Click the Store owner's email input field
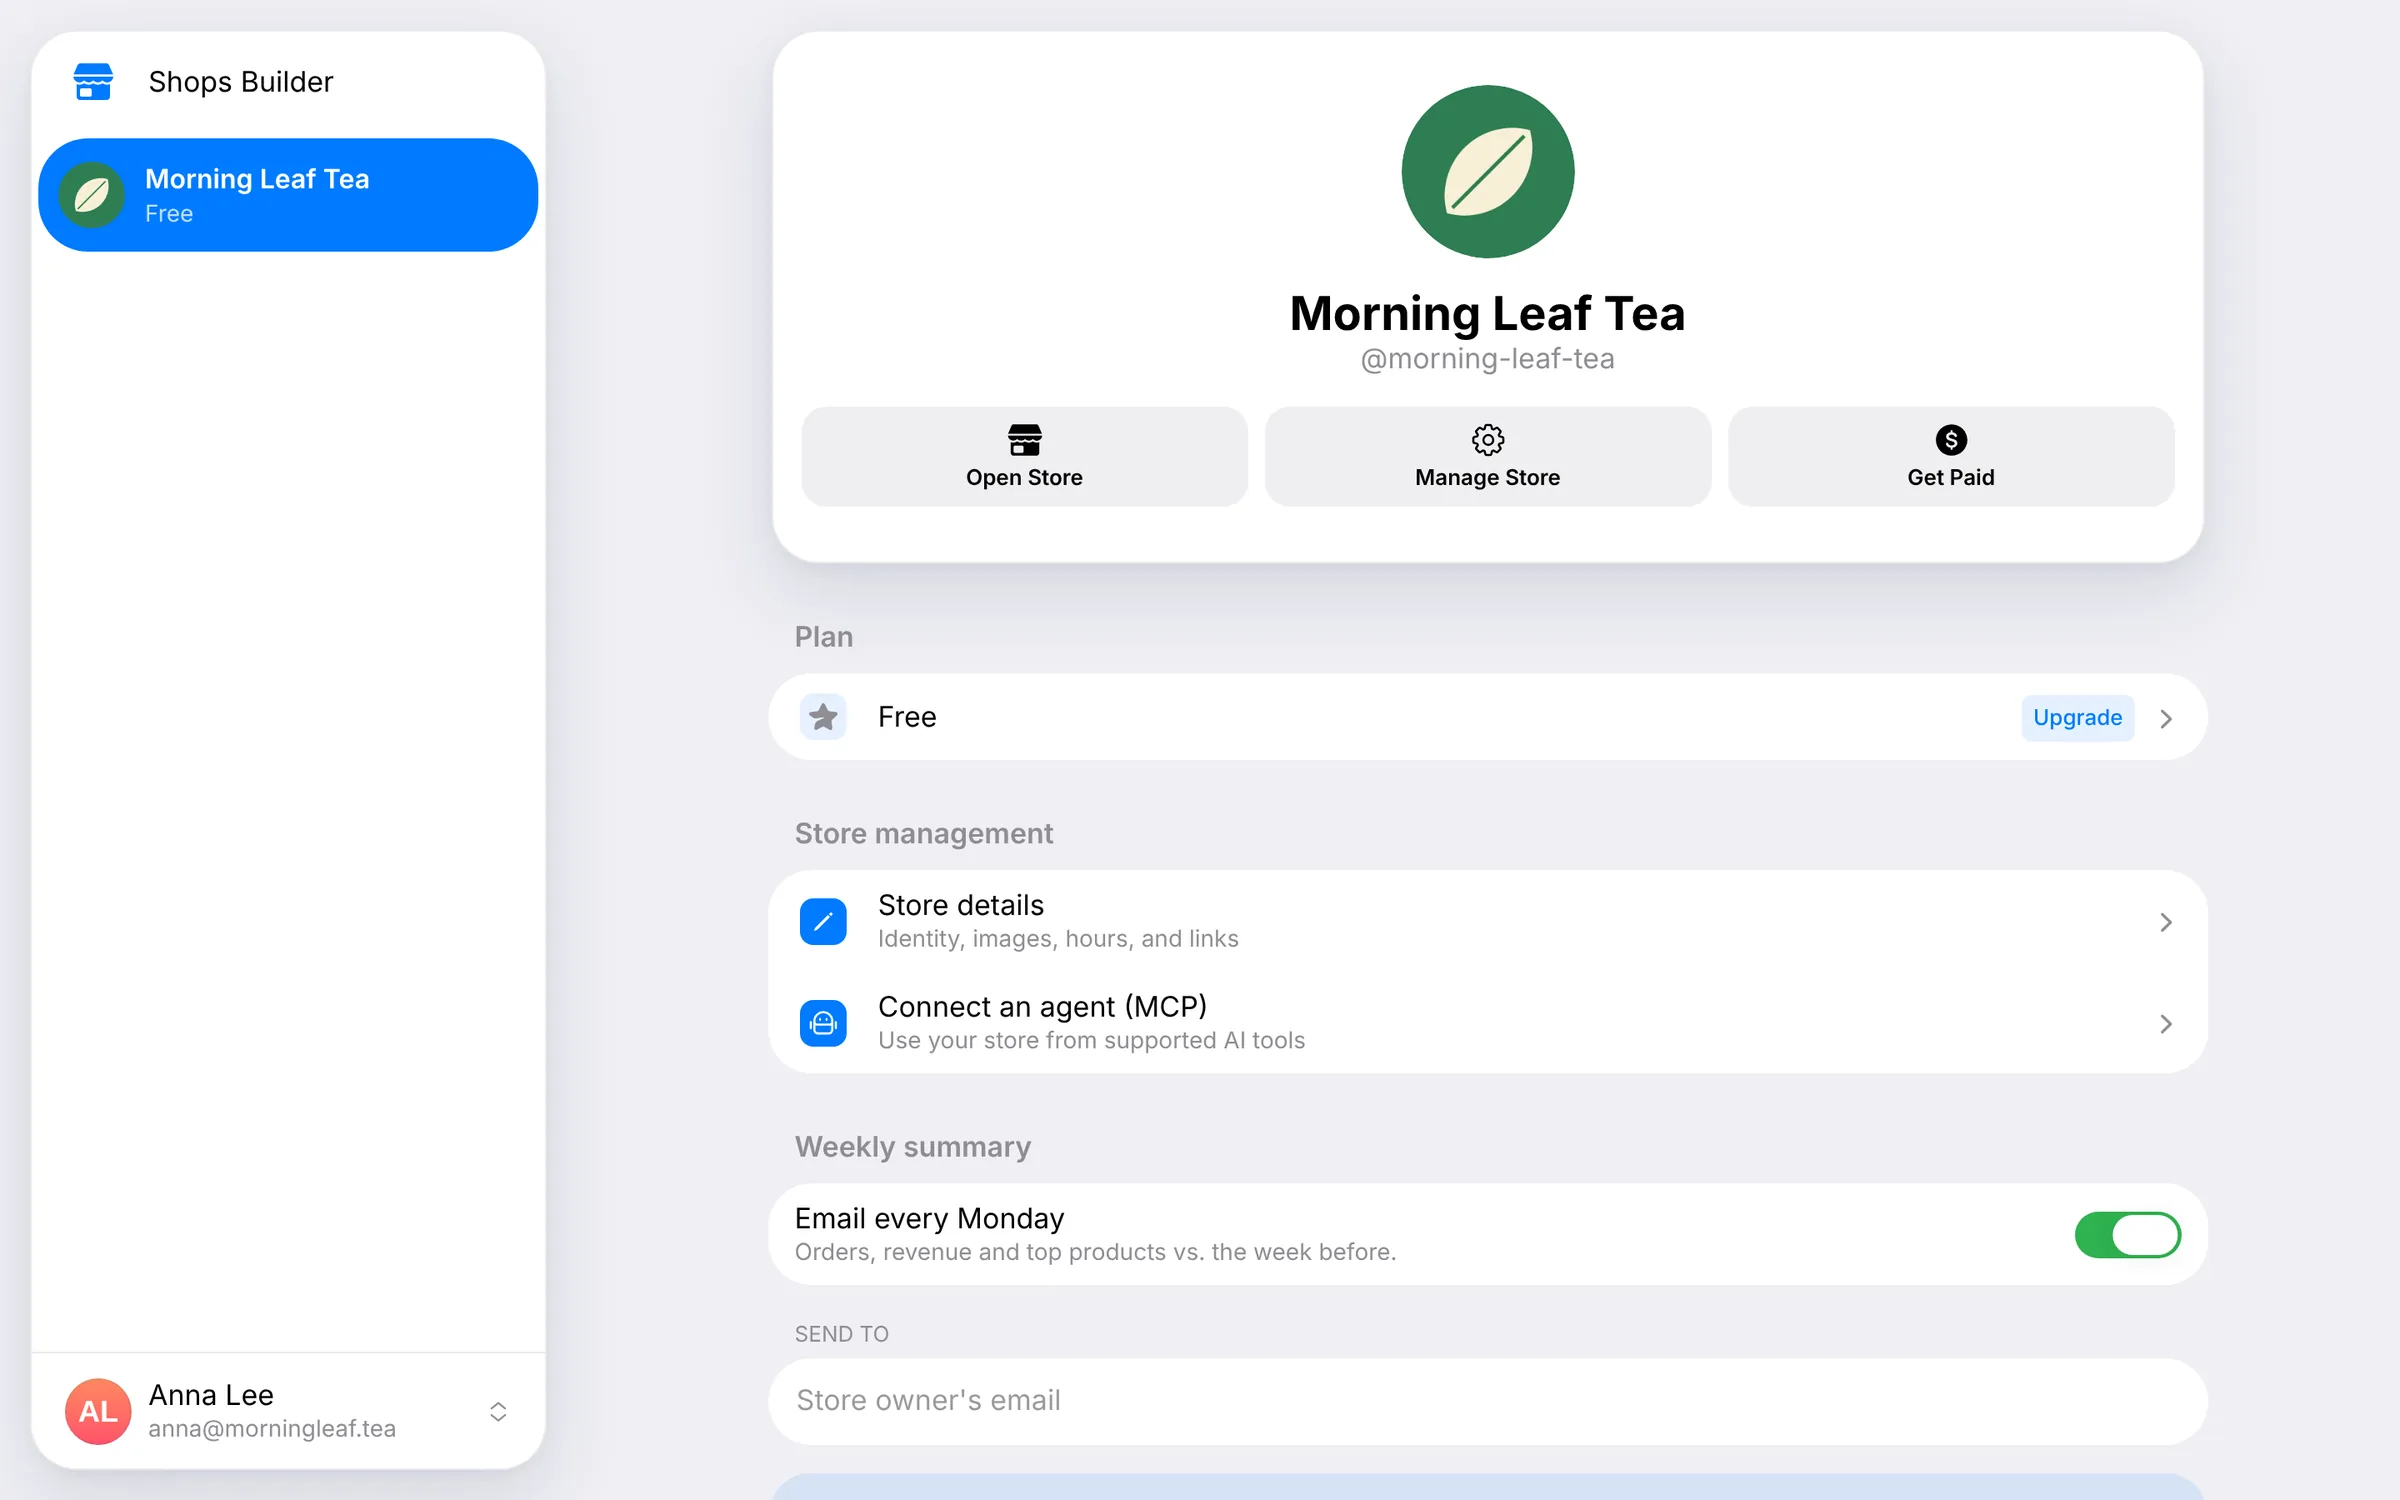2400x1500 pixels. click(1487, 1401)
